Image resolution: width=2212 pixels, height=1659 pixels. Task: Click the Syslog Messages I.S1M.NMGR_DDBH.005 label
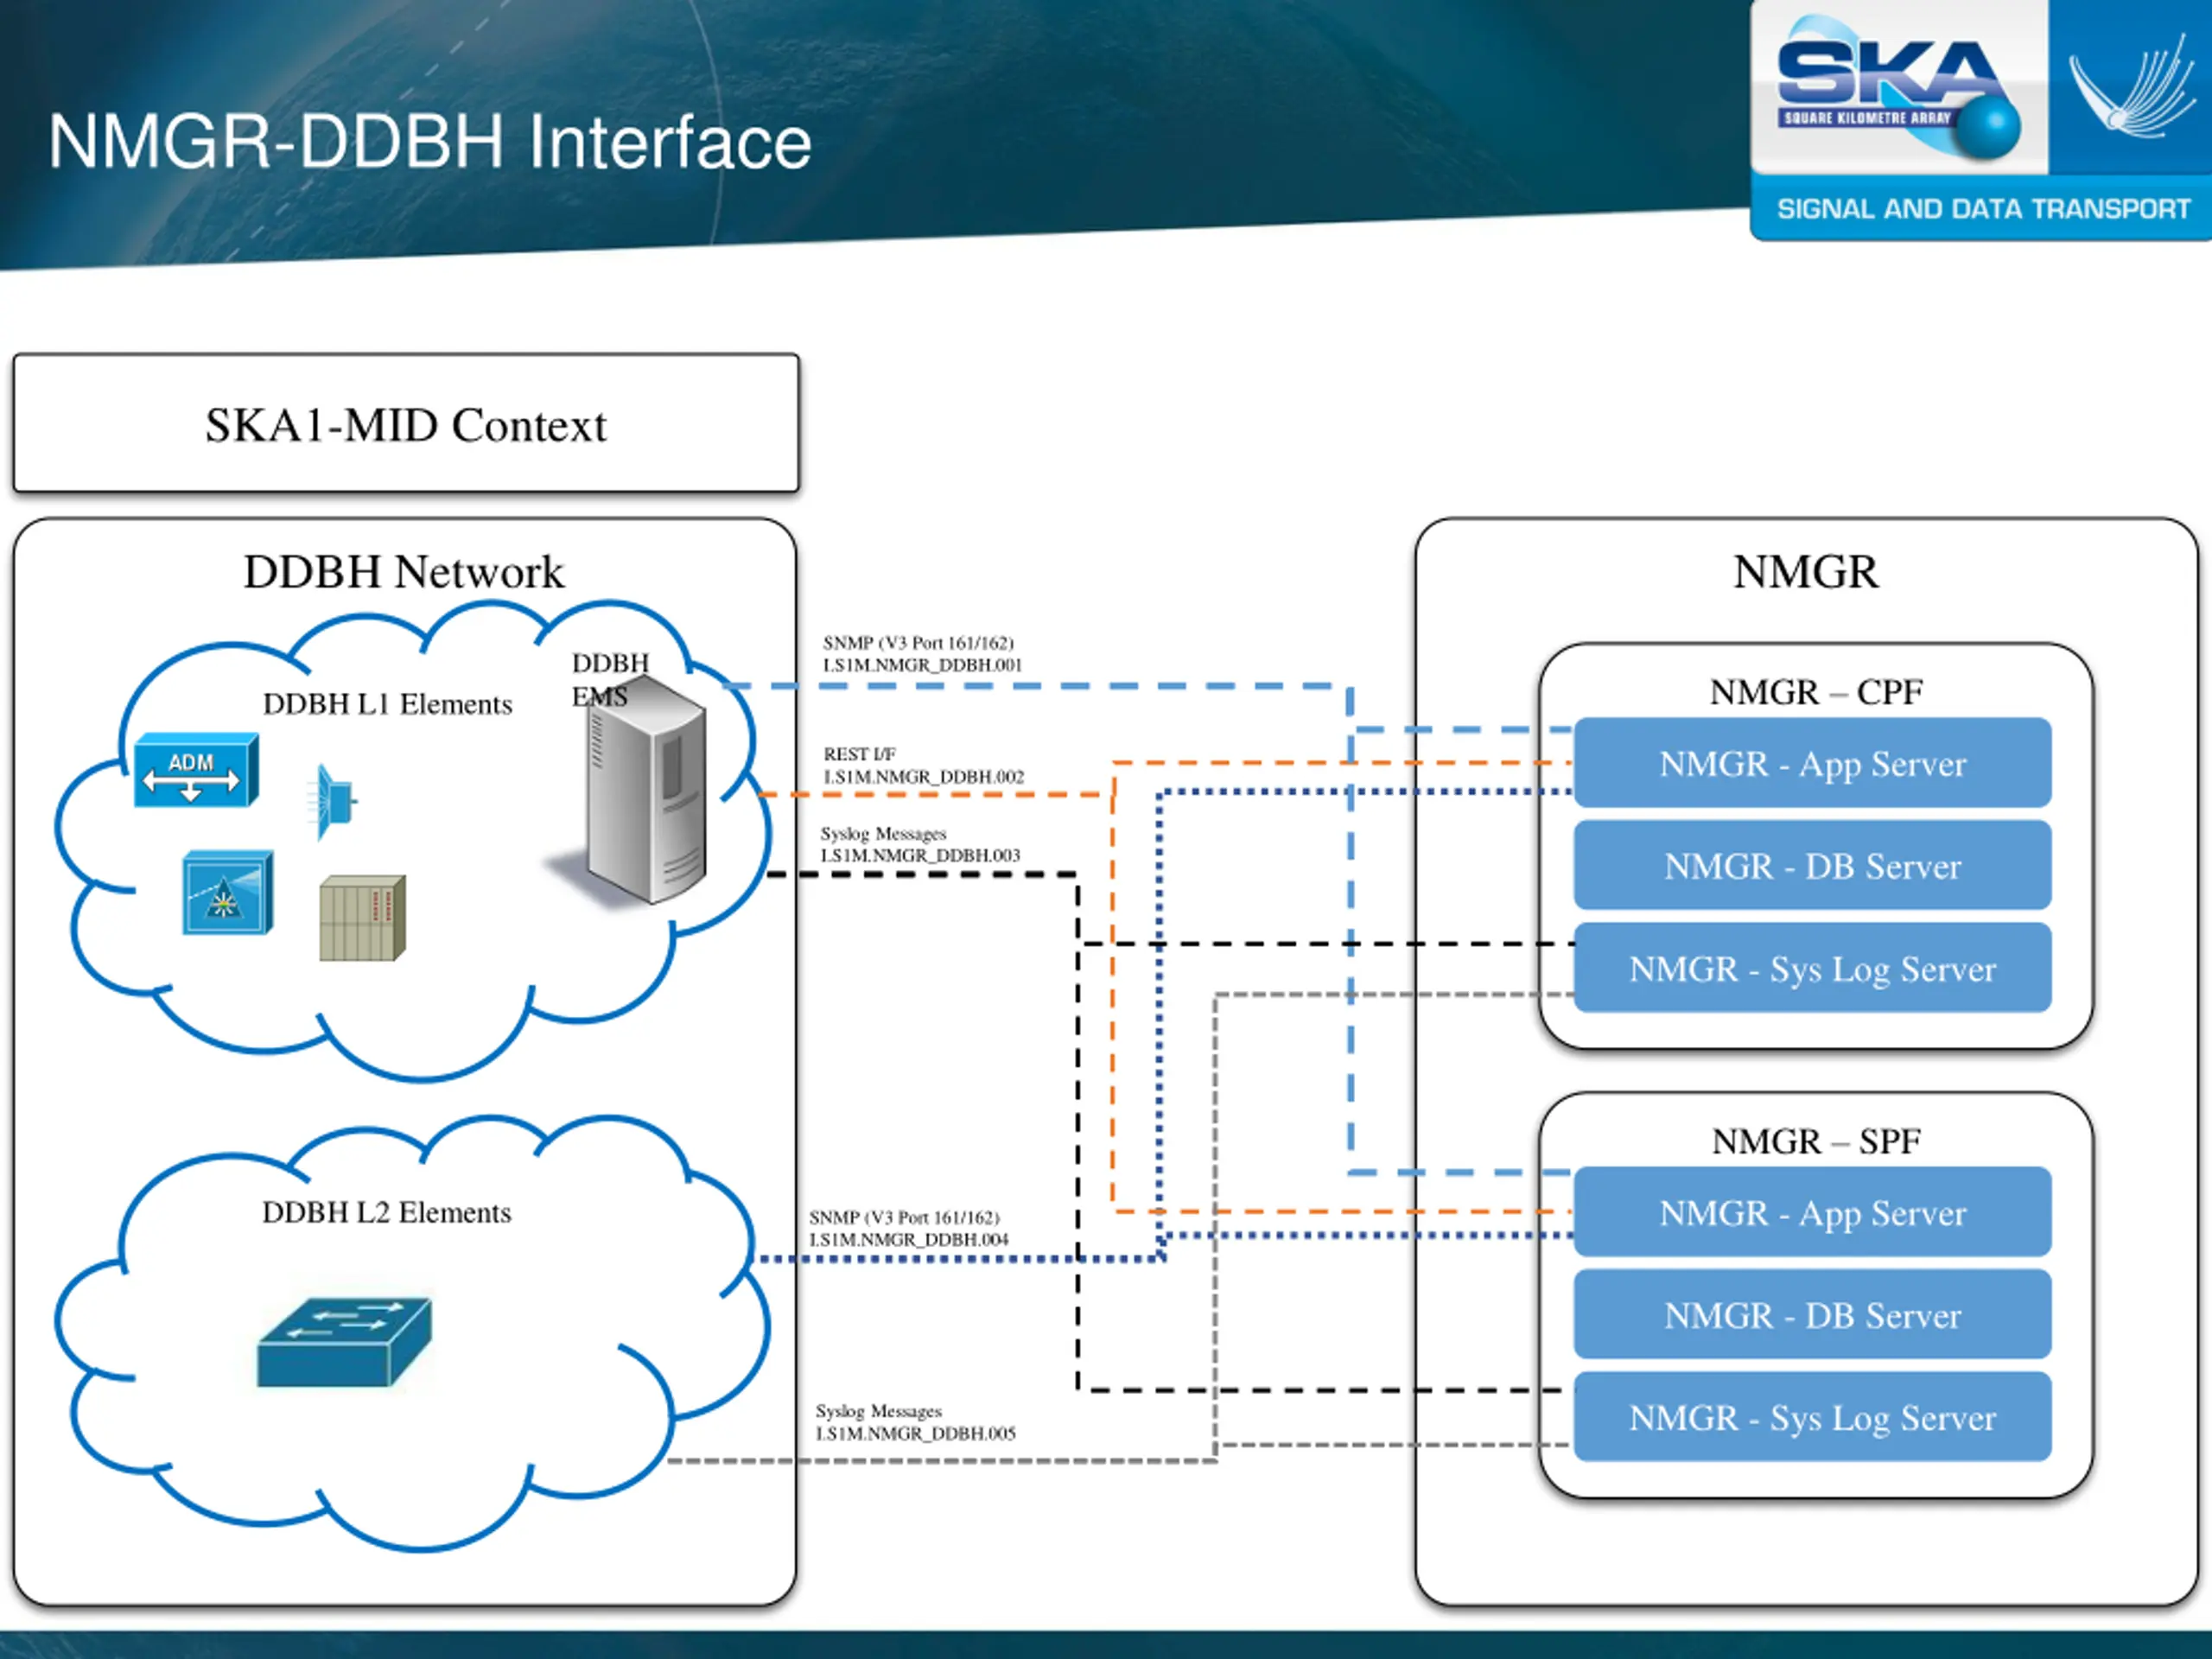(914, 1422)
